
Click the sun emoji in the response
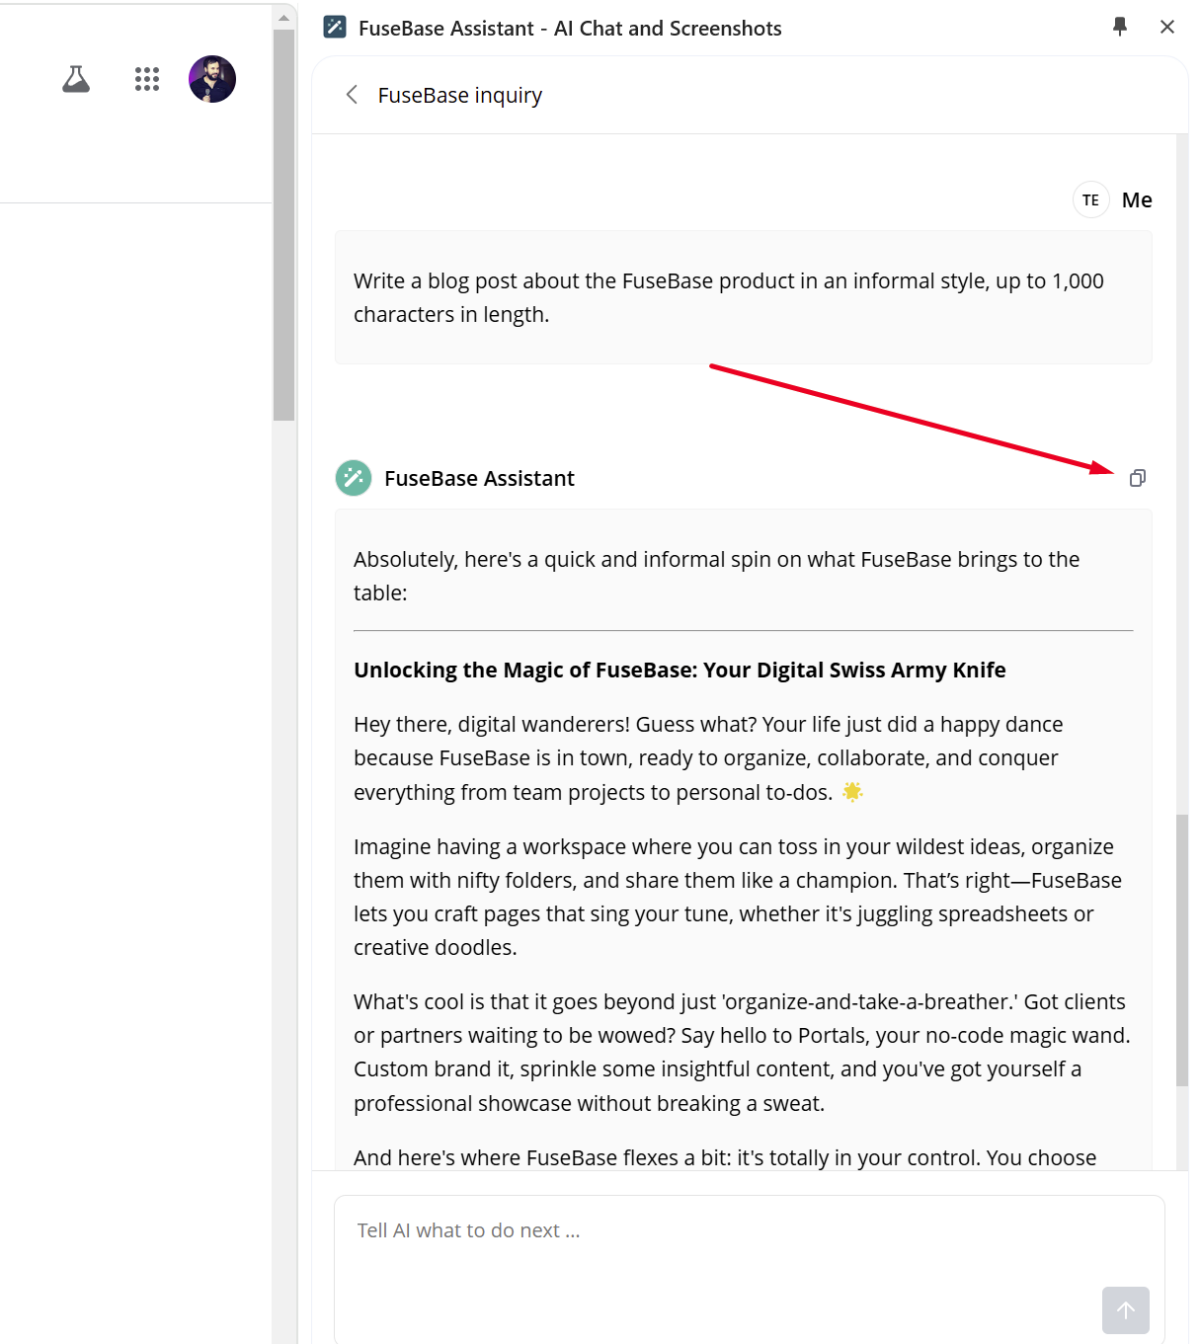pyautogui.click(x=852, y=791)
